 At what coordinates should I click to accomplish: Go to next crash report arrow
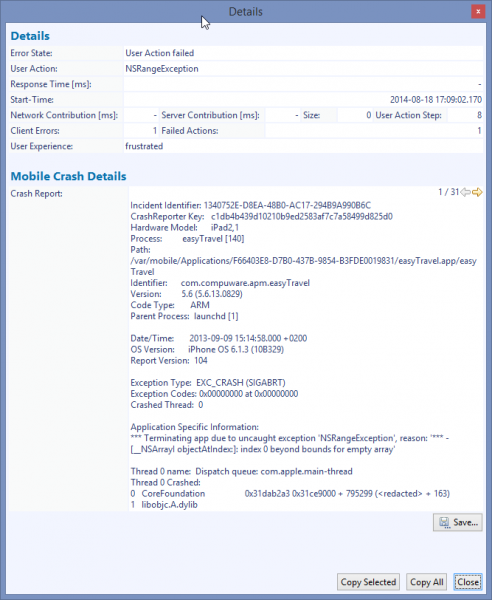[x=477, y=192]
